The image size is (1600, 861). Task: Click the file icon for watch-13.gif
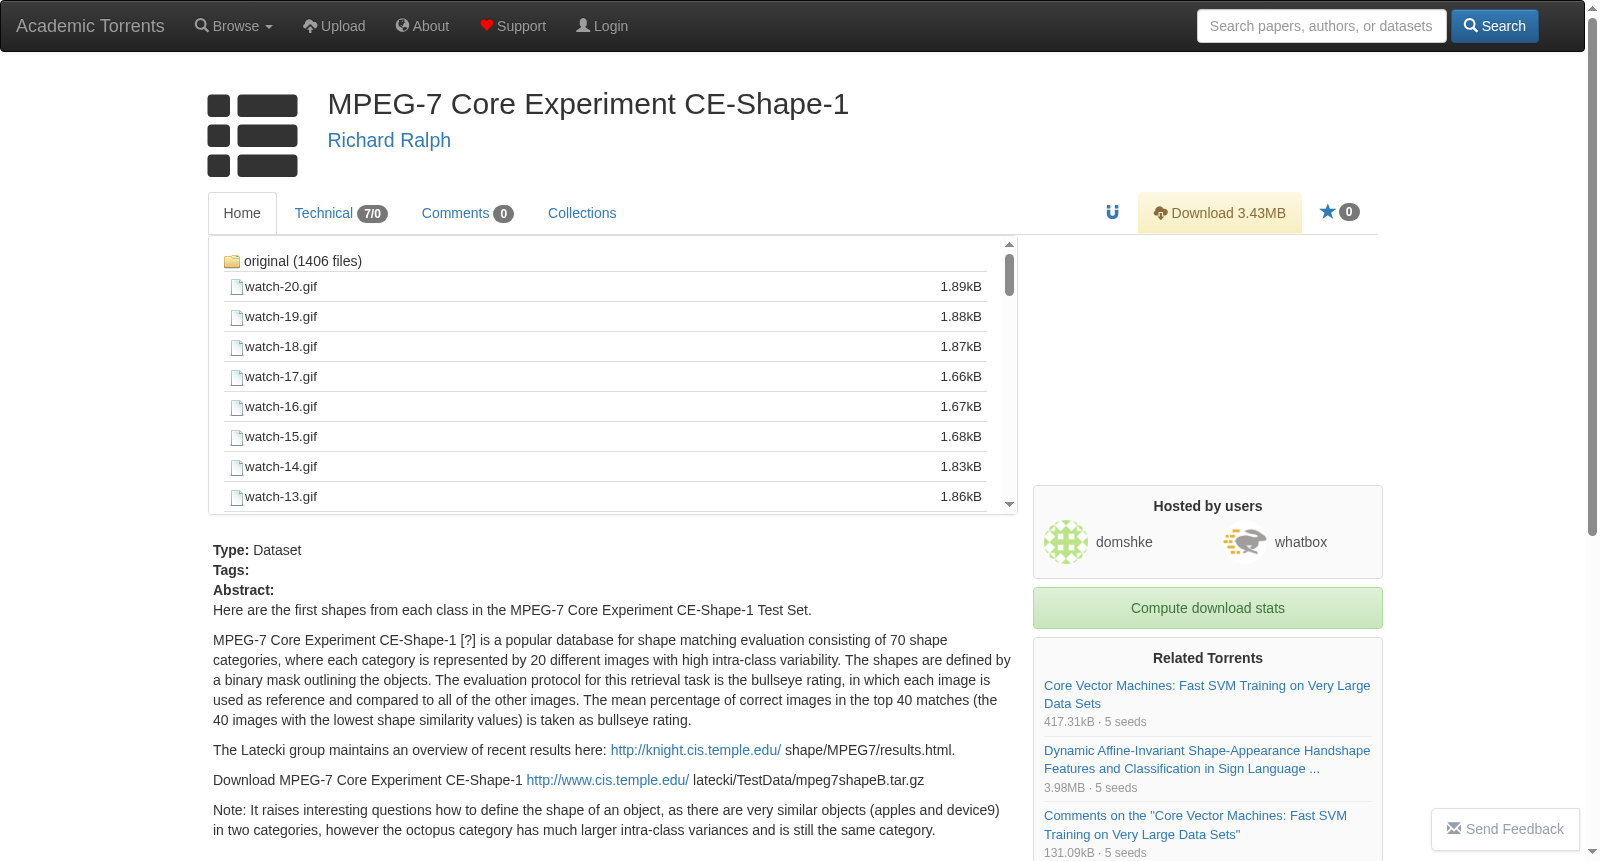coord(237,497)
